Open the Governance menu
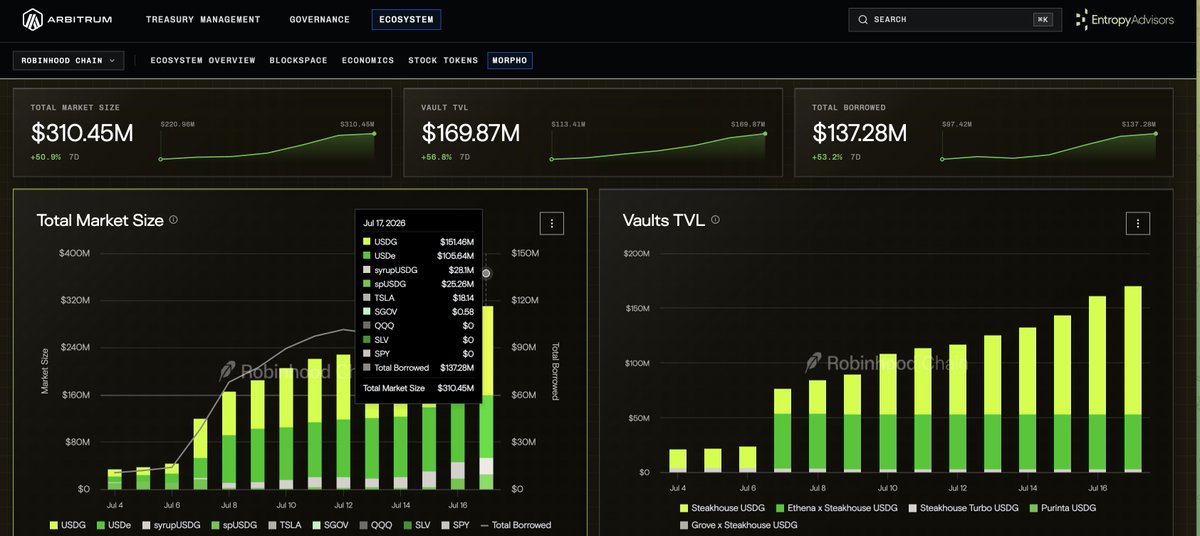1200x536 pixels. (x=320, y=19)
